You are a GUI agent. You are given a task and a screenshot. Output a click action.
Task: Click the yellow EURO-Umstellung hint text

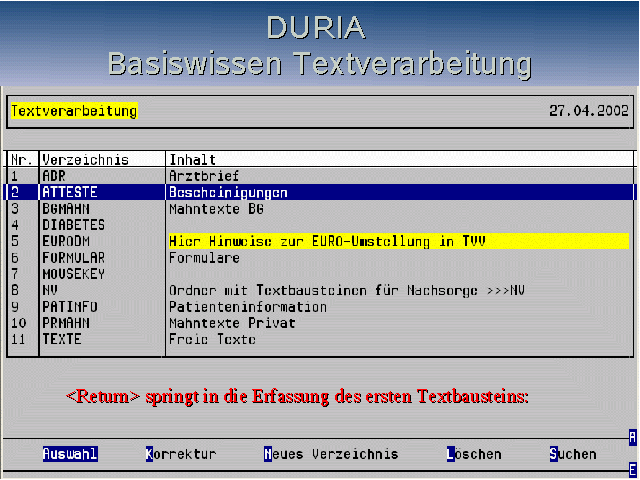[327, 241]
